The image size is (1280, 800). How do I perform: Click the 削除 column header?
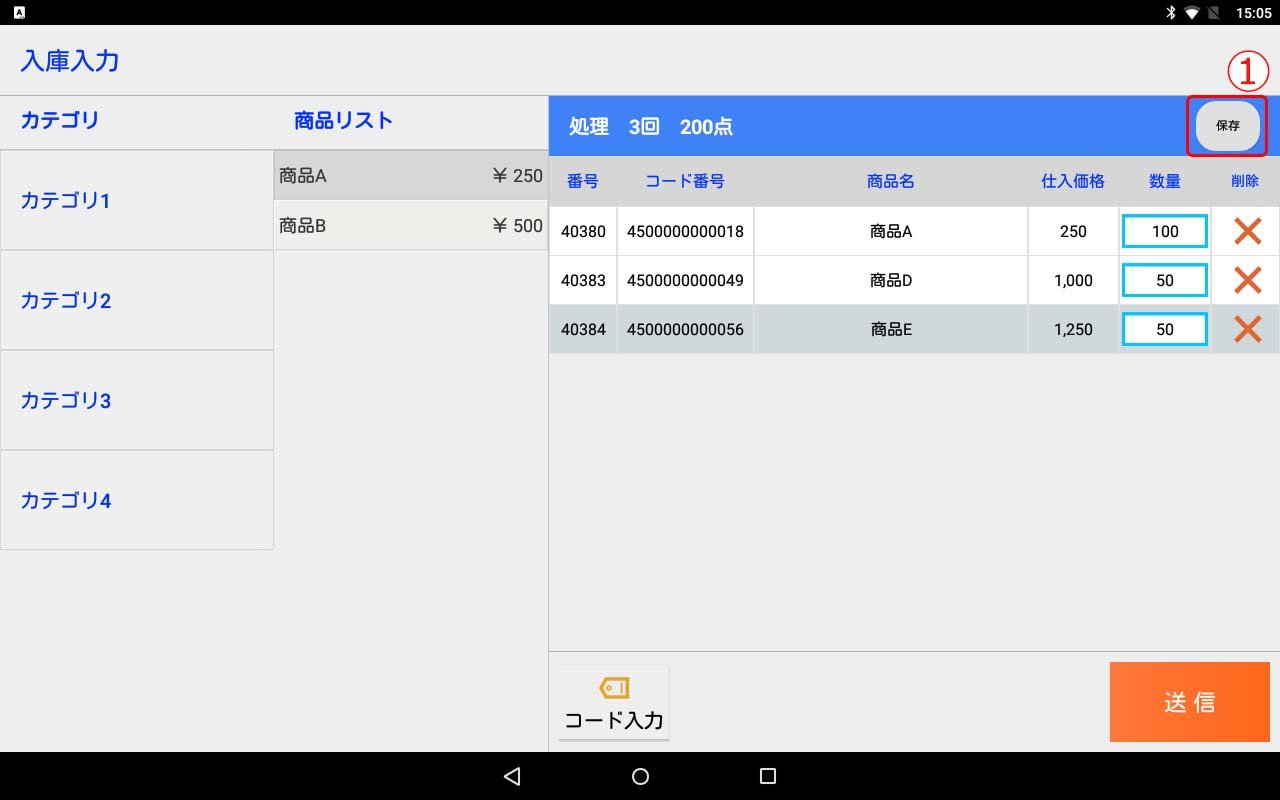[1245, 181]
